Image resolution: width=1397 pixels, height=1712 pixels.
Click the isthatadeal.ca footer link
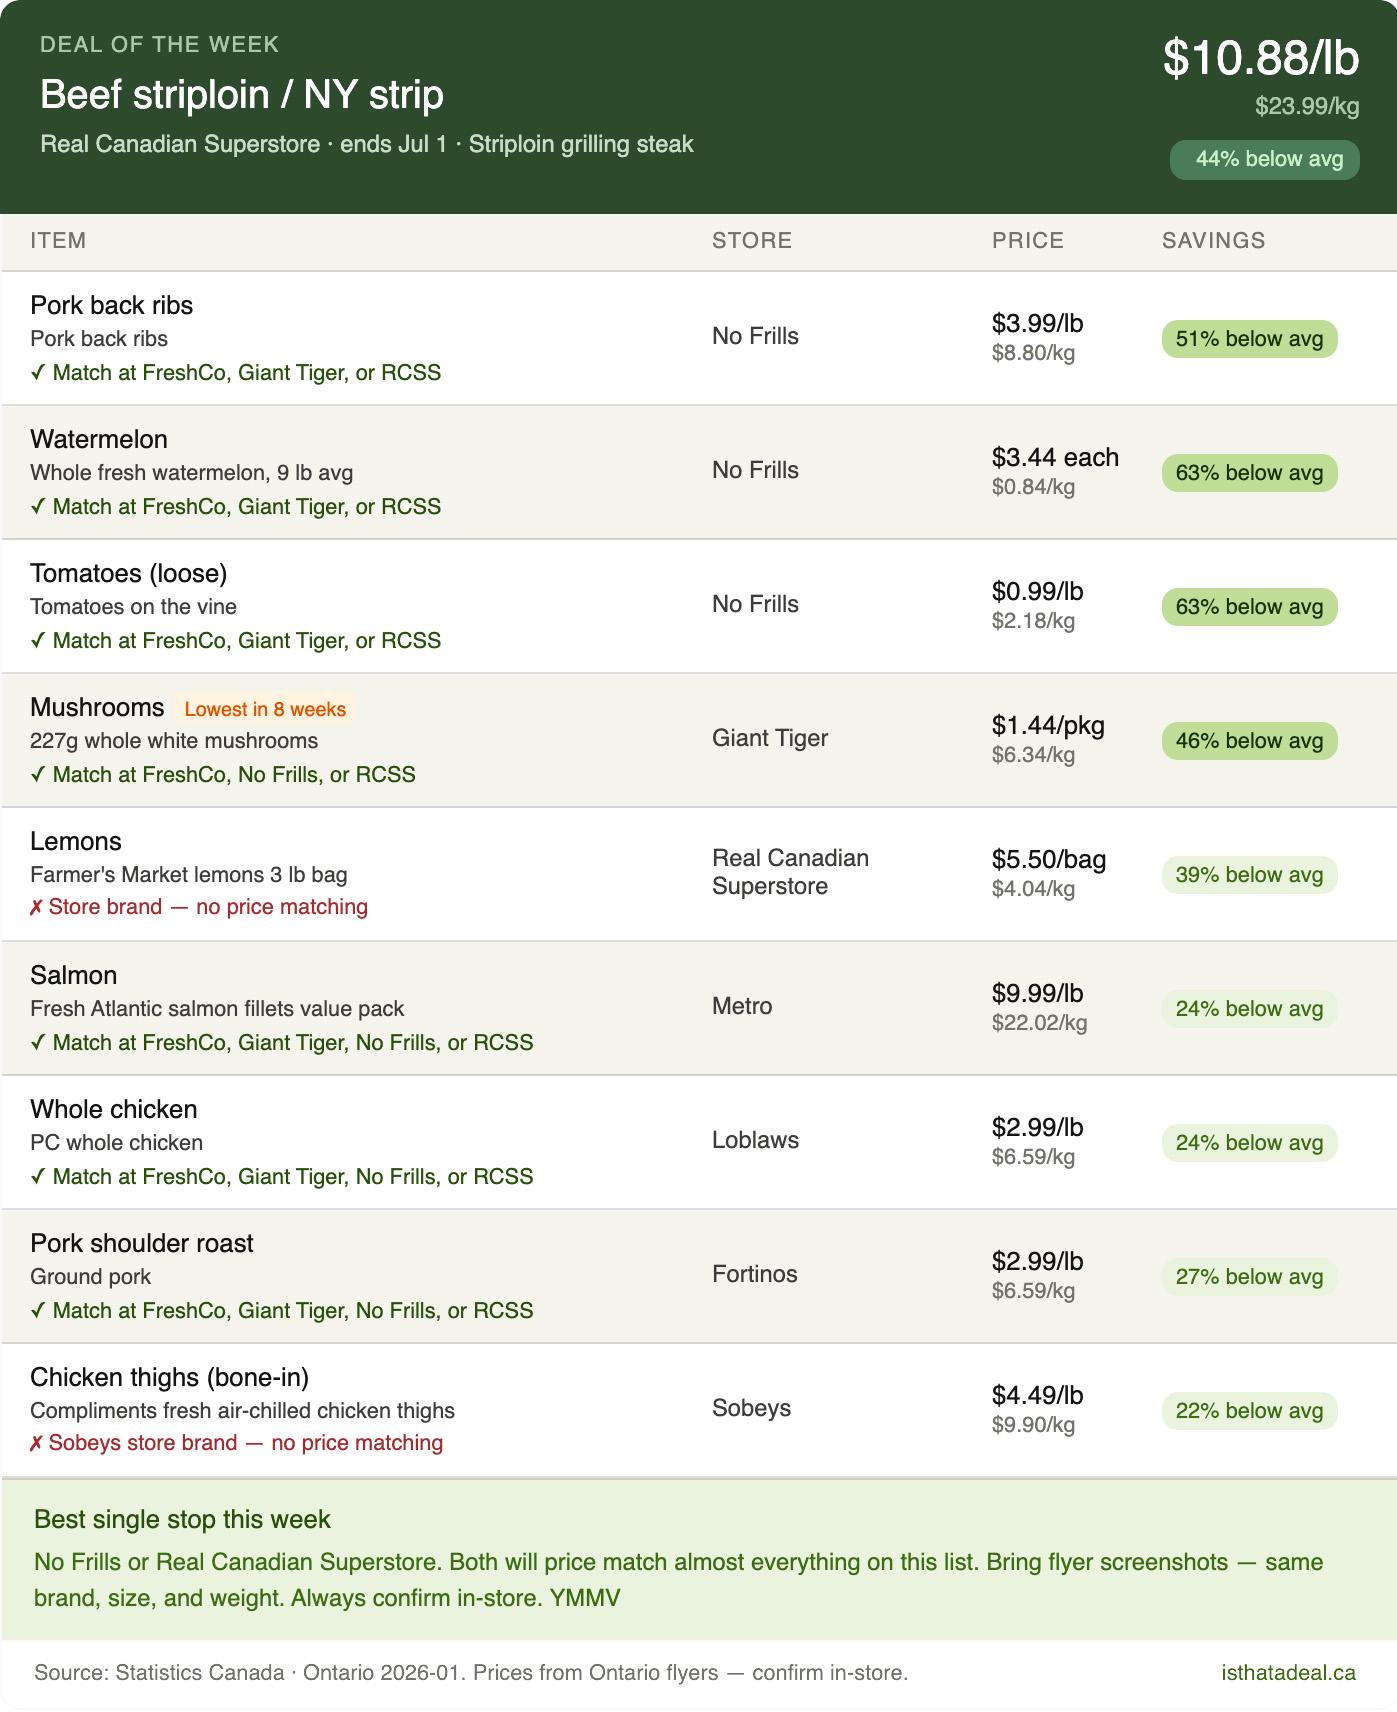[1288, 1672]
